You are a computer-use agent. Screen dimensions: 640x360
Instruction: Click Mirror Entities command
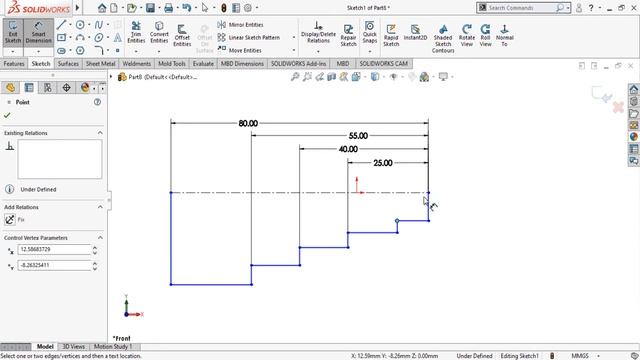[241, 25]
